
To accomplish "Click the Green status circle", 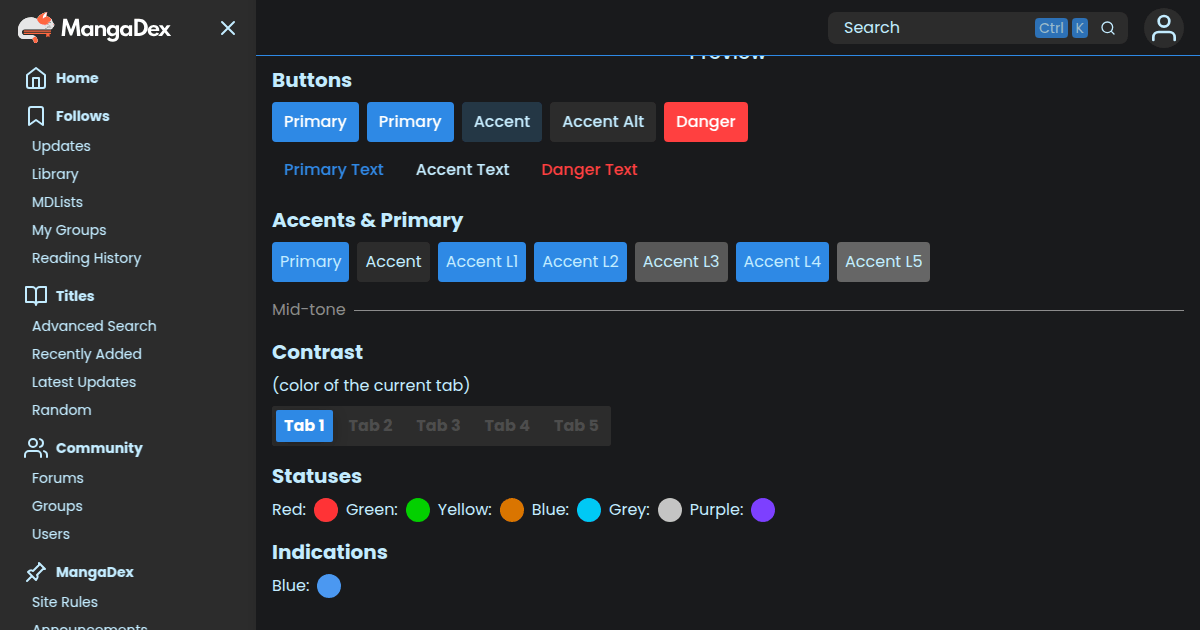I will click(418, 510).
